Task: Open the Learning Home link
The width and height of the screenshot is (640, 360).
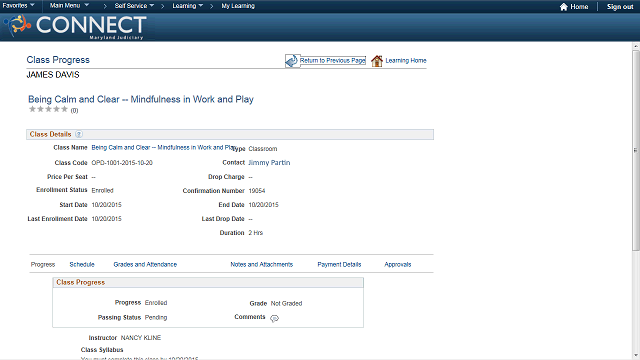Action: 406,60
